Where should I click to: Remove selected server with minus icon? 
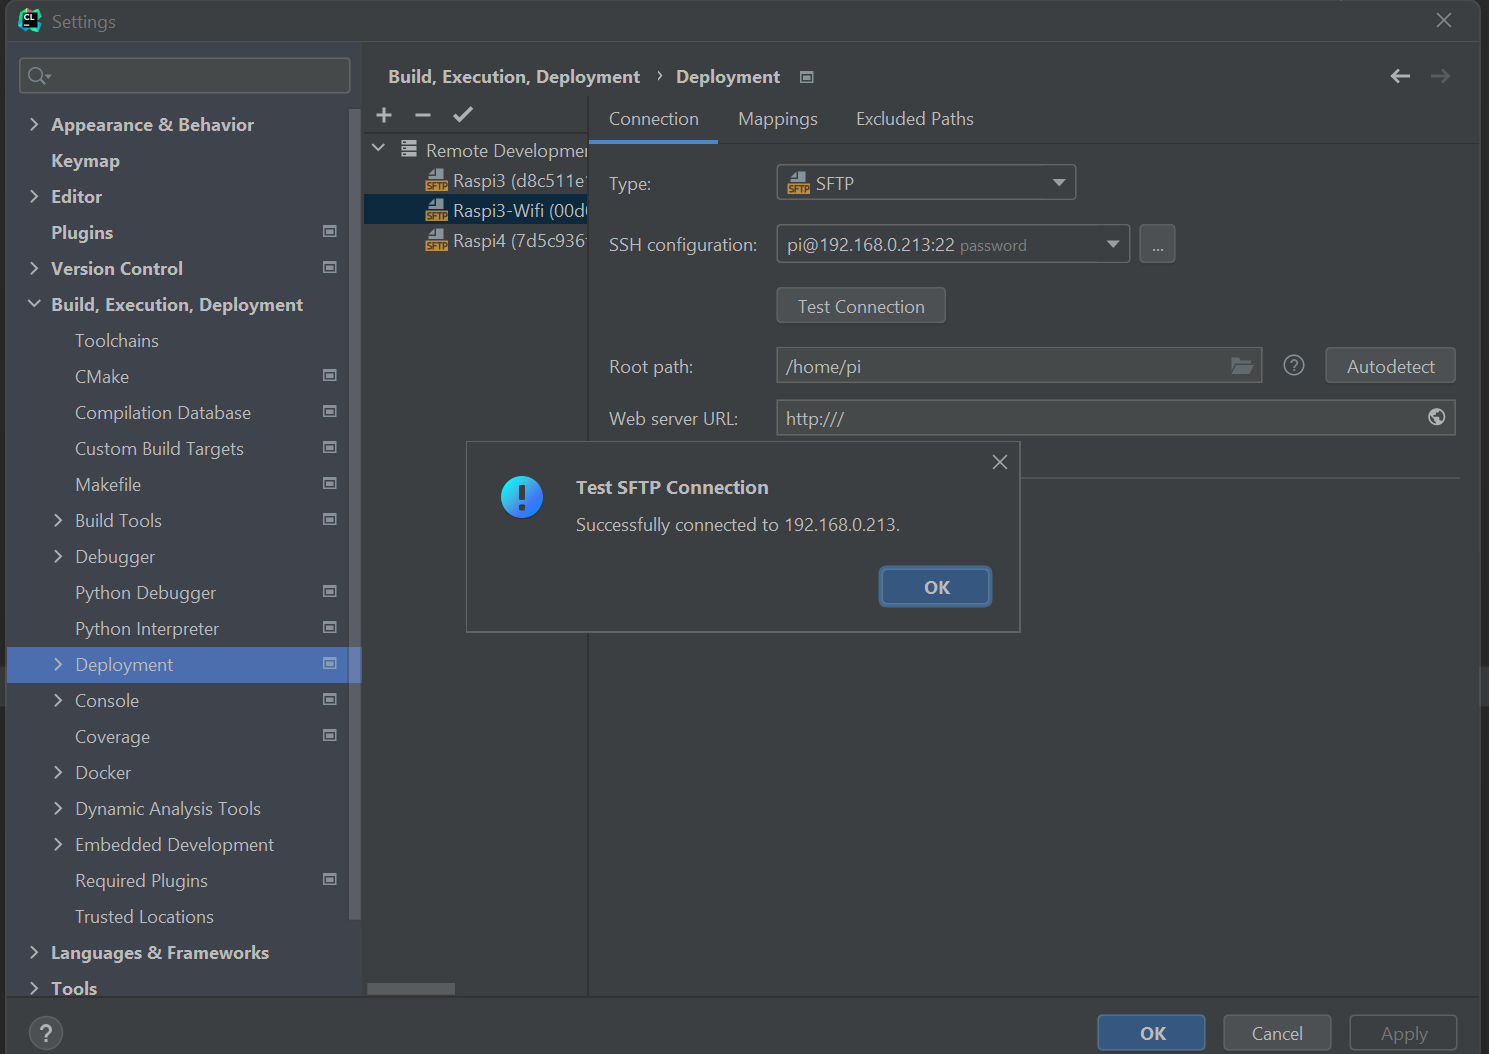pyautogui.click(x=423, y=115)
